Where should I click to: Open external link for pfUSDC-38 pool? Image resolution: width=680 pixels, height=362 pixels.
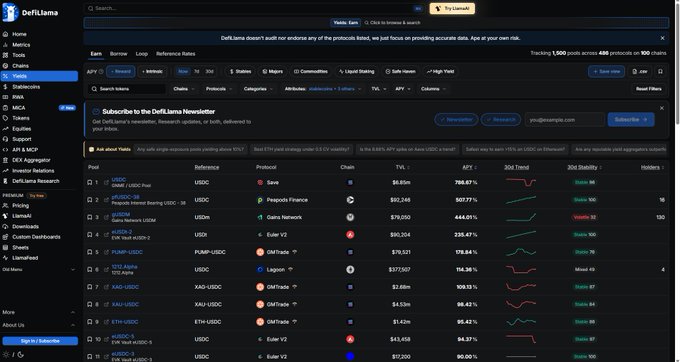[x=106, y=200]
